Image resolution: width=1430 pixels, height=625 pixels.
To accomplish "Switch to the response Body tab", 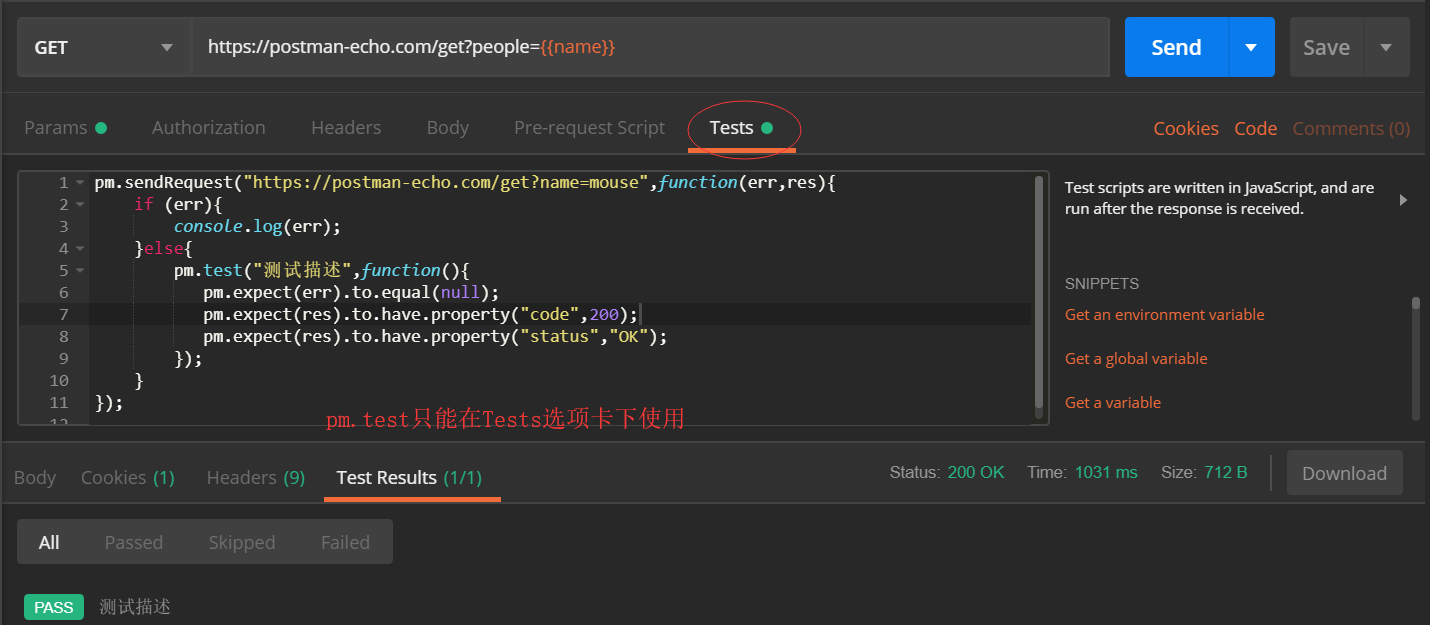I will (35, 478).
